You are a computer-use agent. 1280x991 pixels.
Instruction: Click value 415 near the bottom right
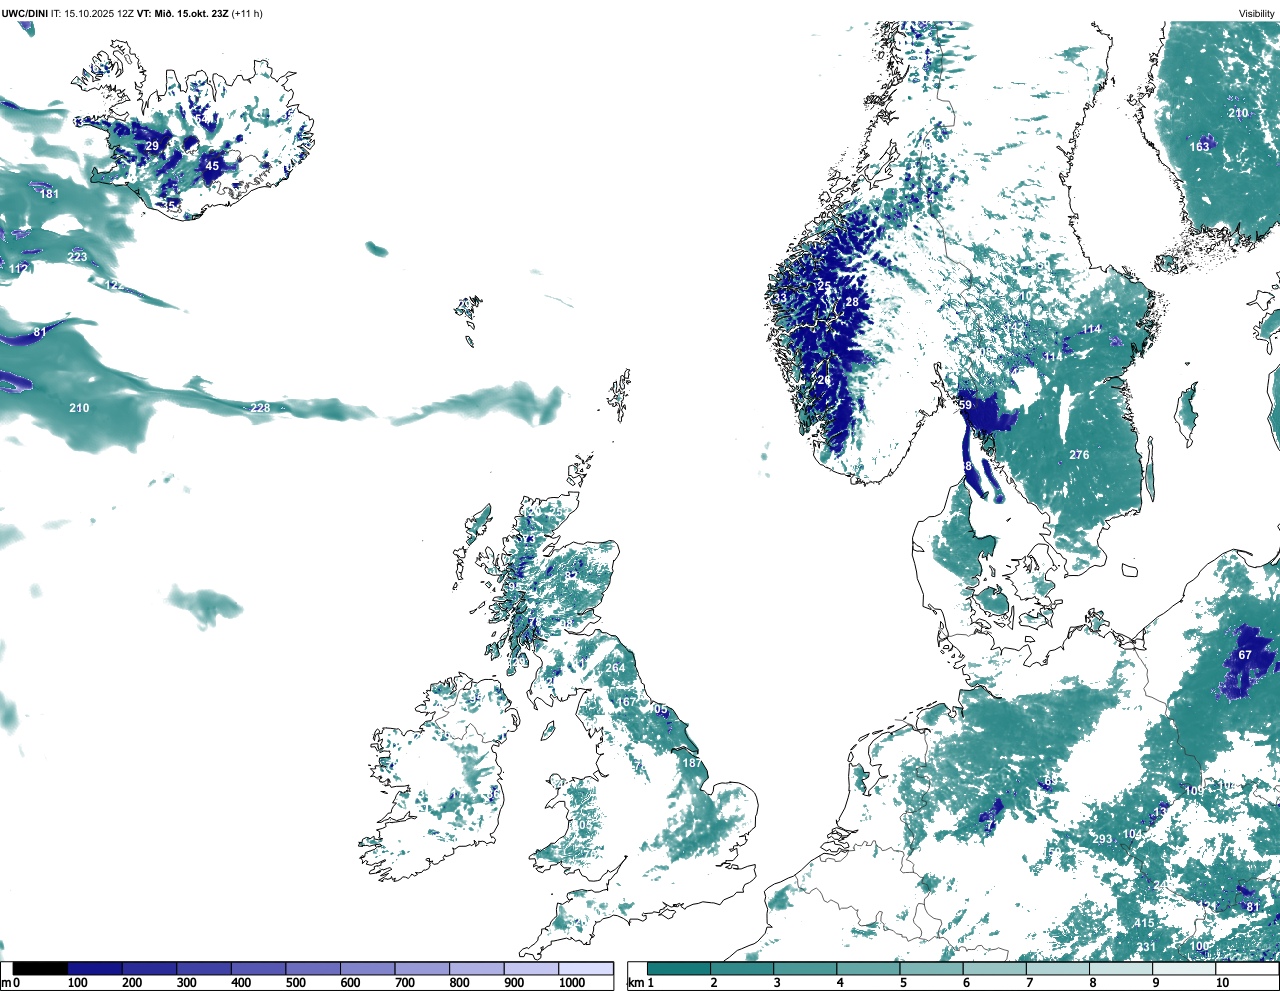point(1145,924)
